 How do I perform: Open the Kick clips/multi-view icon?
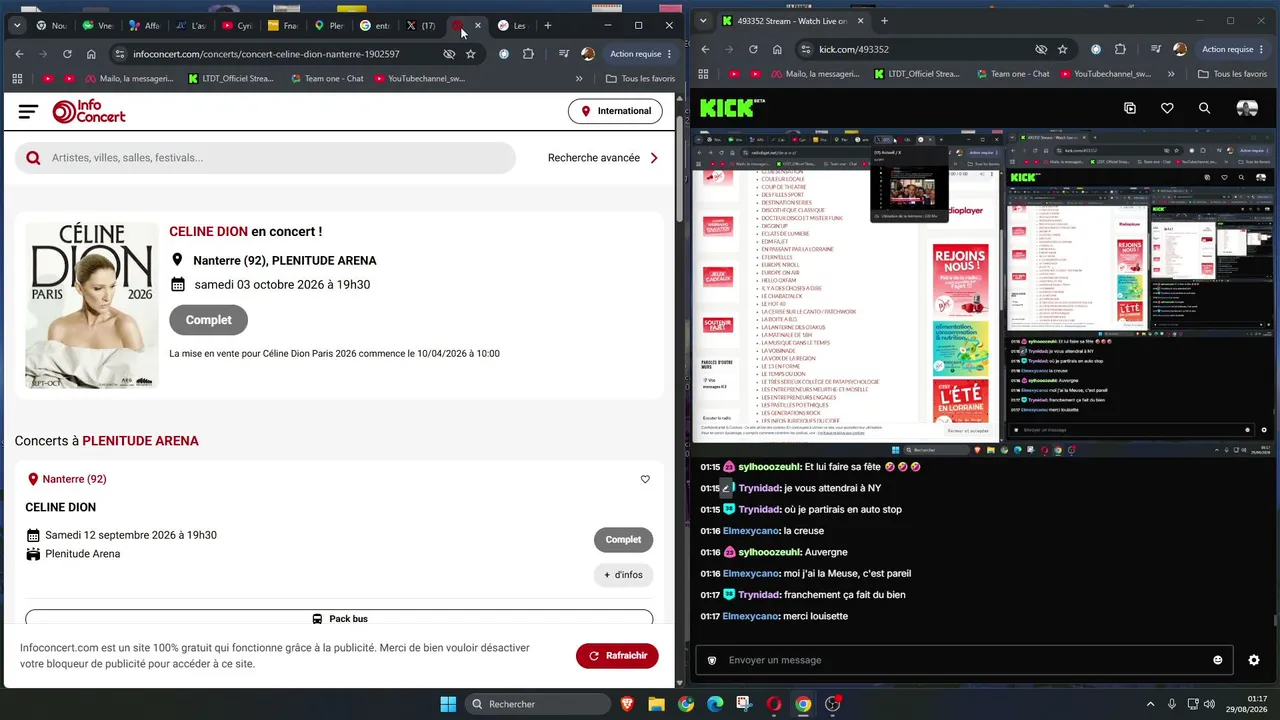pyautogui.click(x=1130, y=108)
